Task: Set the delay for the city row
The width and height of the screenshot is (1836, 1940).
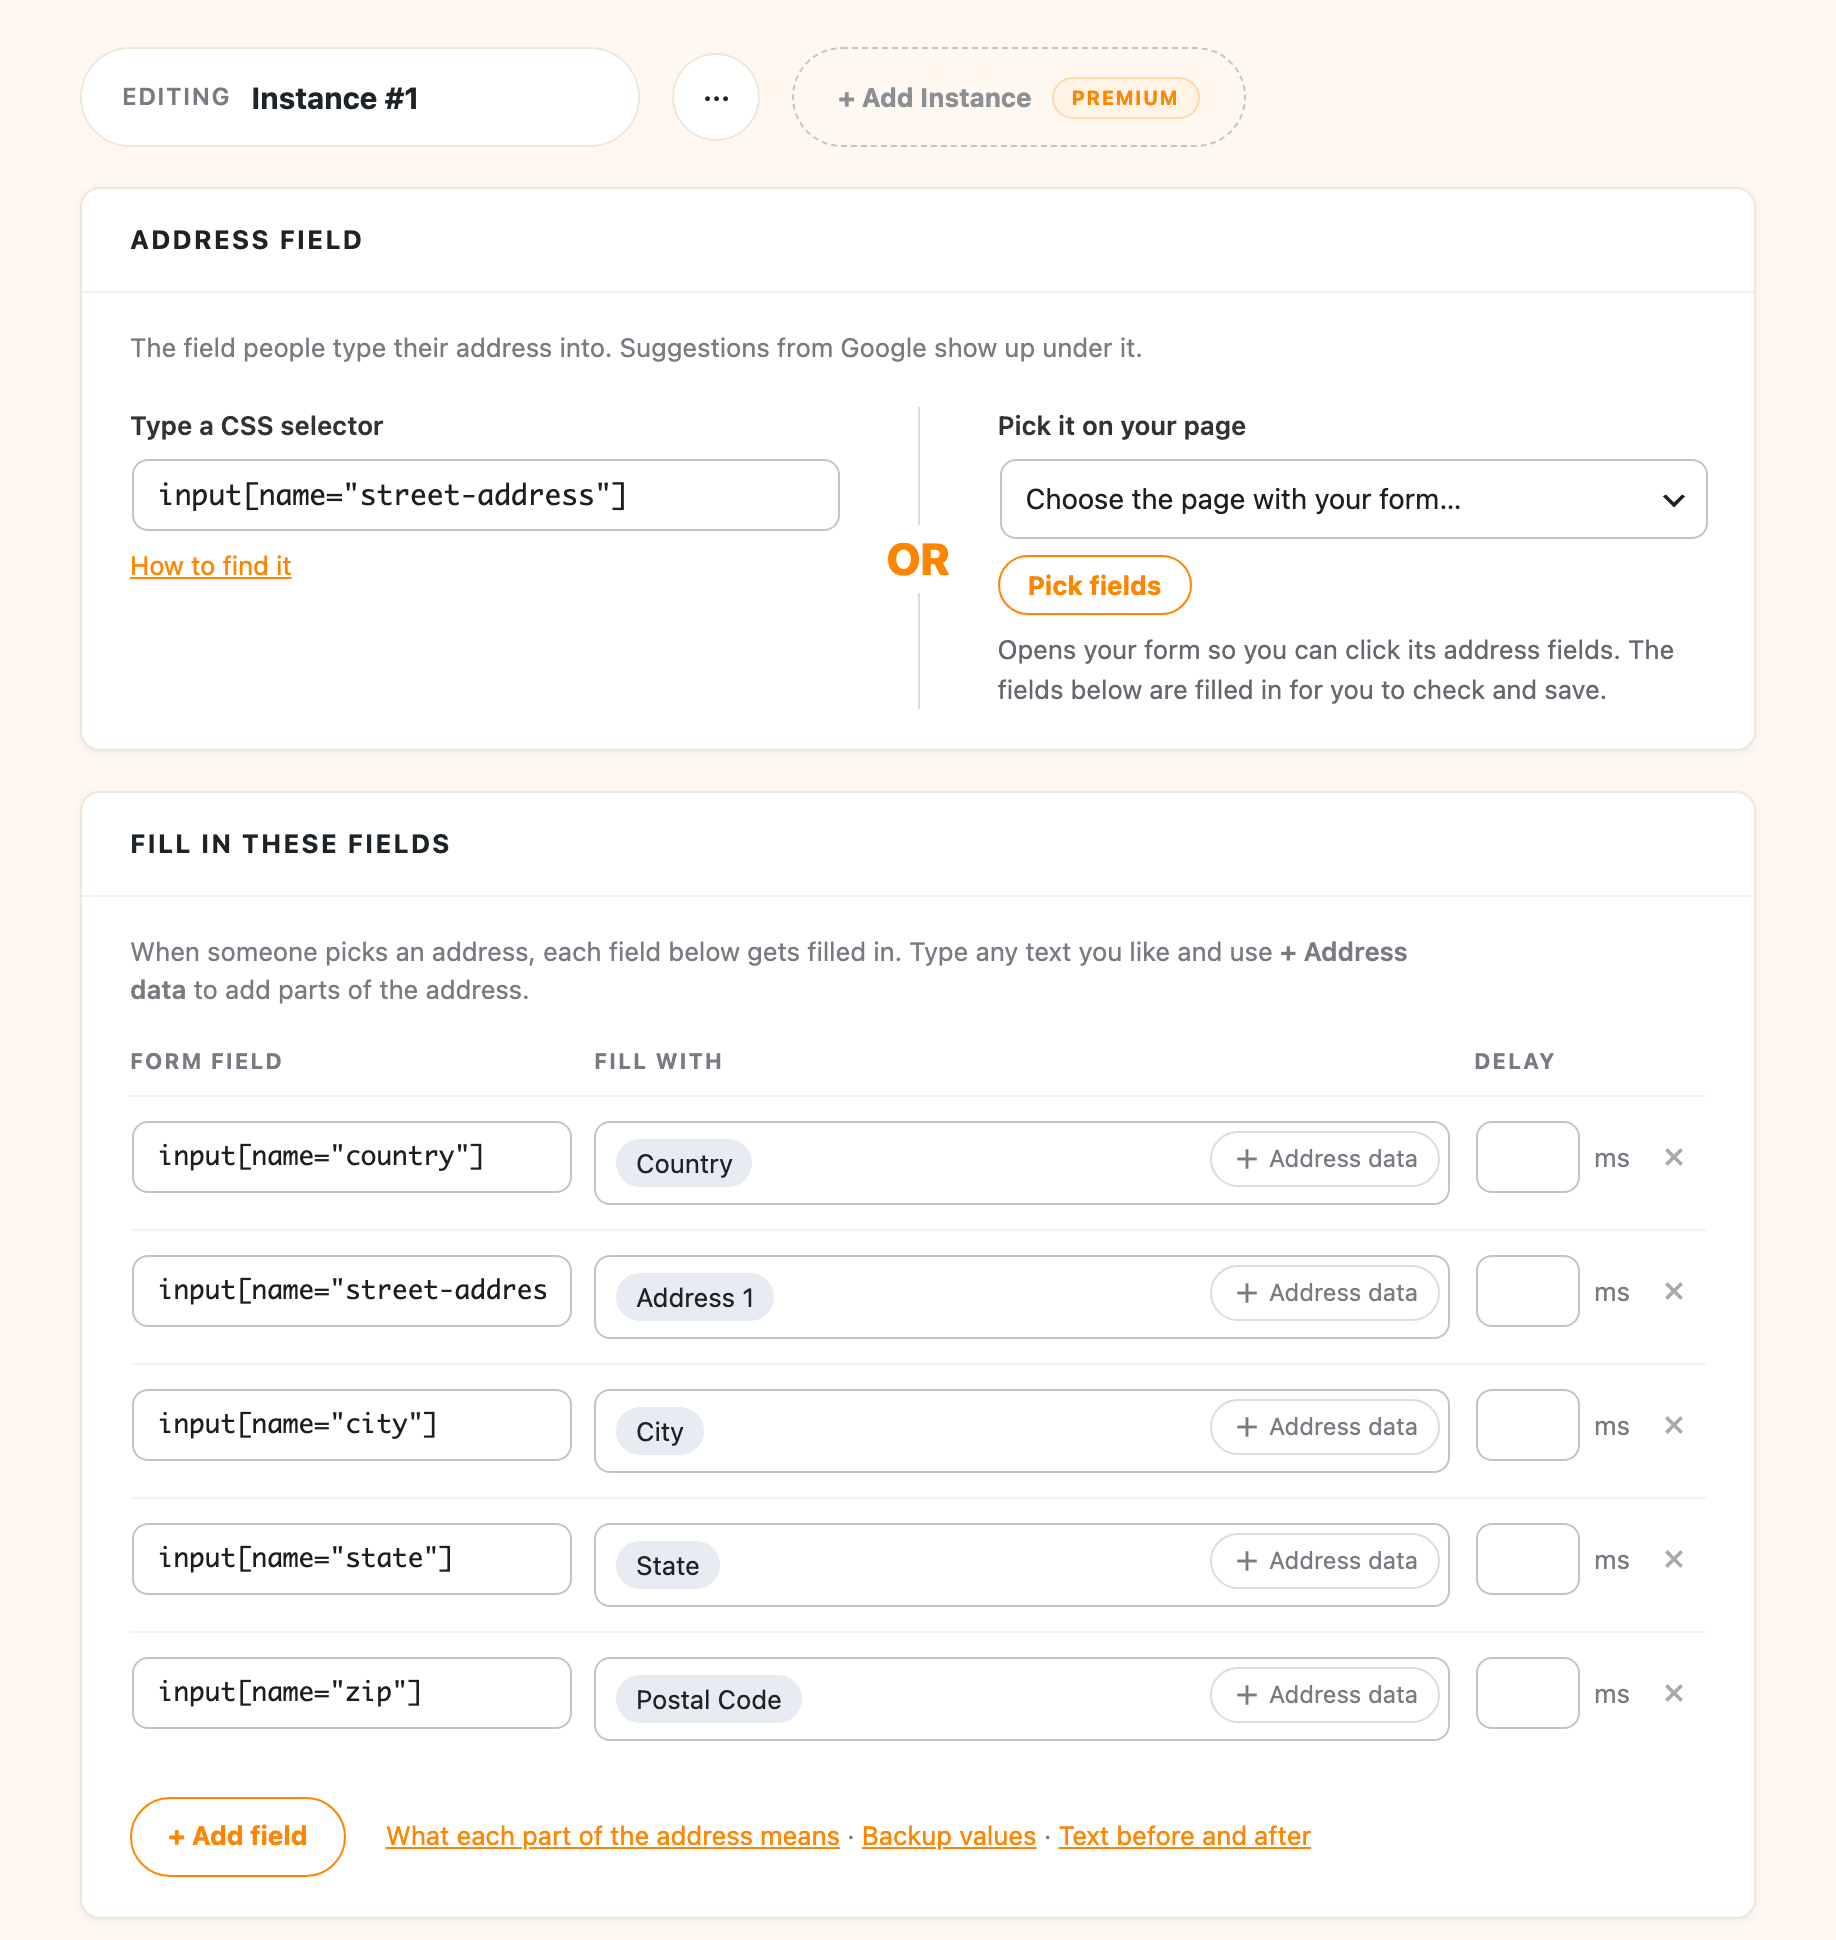Action: click(x=1528, y=1425)
